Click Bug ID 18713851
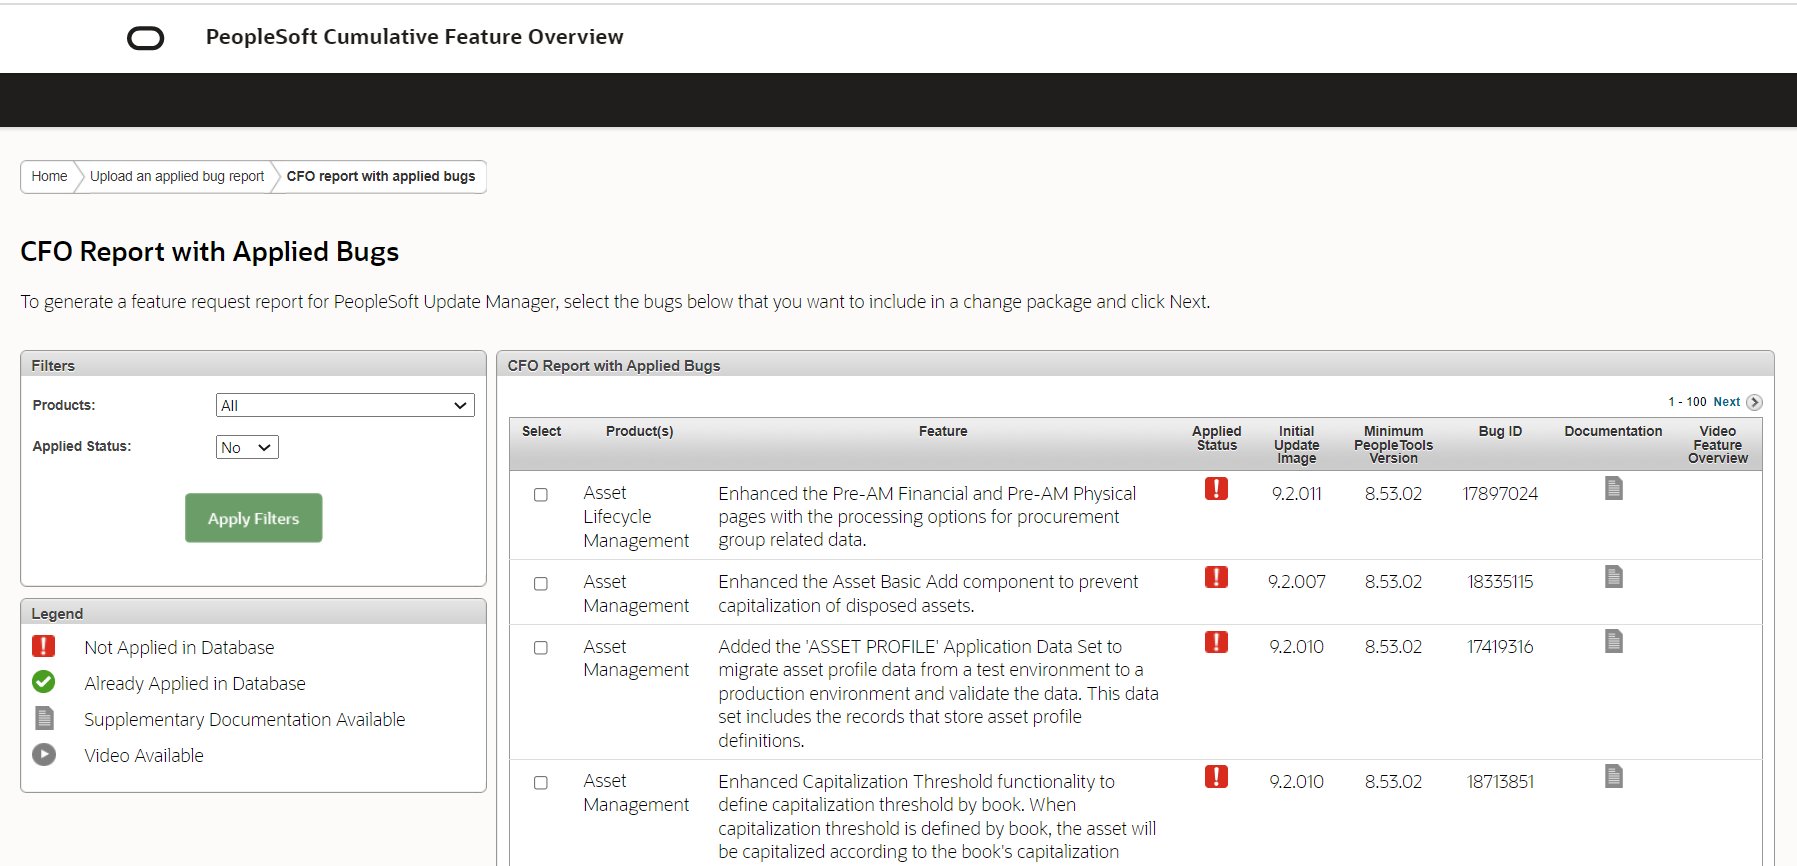 [1500, 782]
